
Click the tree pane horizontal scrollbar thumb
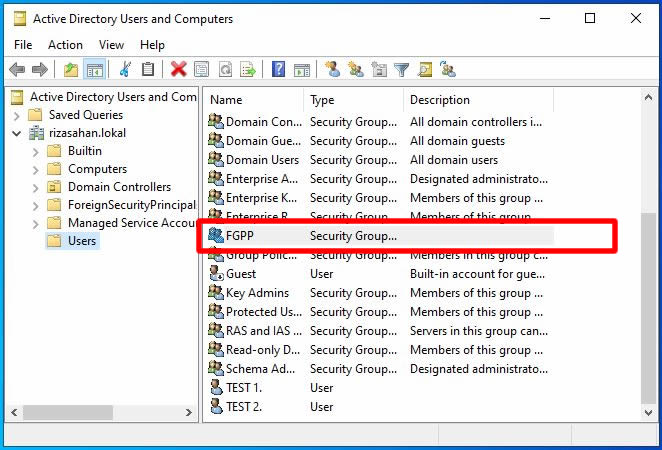pos(68,412)
